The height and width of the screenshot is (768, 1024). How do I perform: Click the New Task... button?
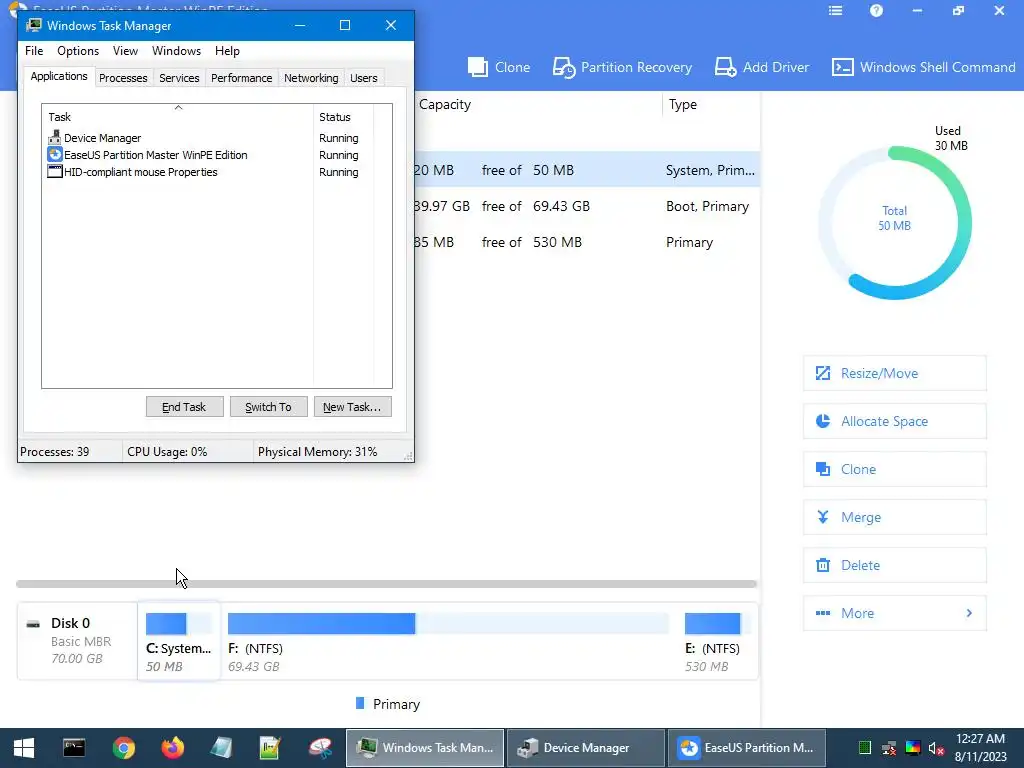point(353,407)
